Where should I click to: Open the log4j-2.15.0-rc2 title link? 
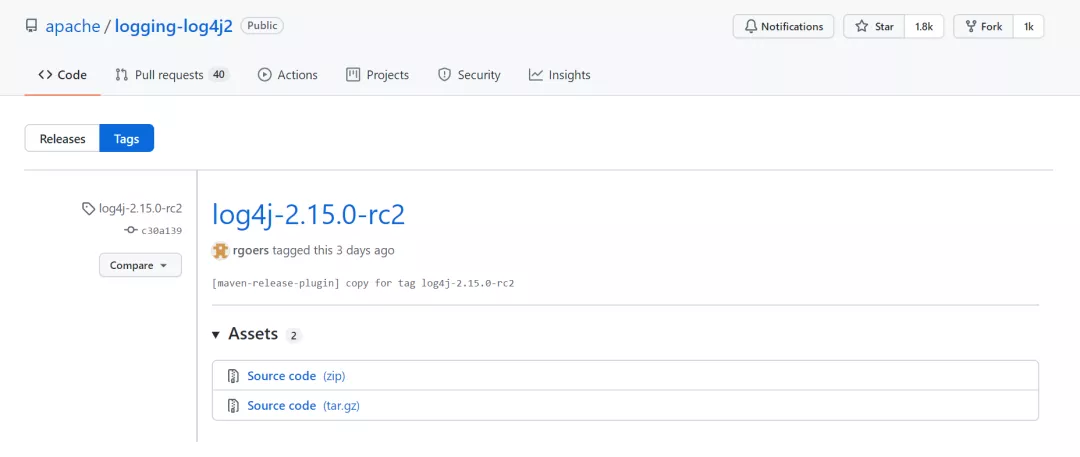coord(308,215)
